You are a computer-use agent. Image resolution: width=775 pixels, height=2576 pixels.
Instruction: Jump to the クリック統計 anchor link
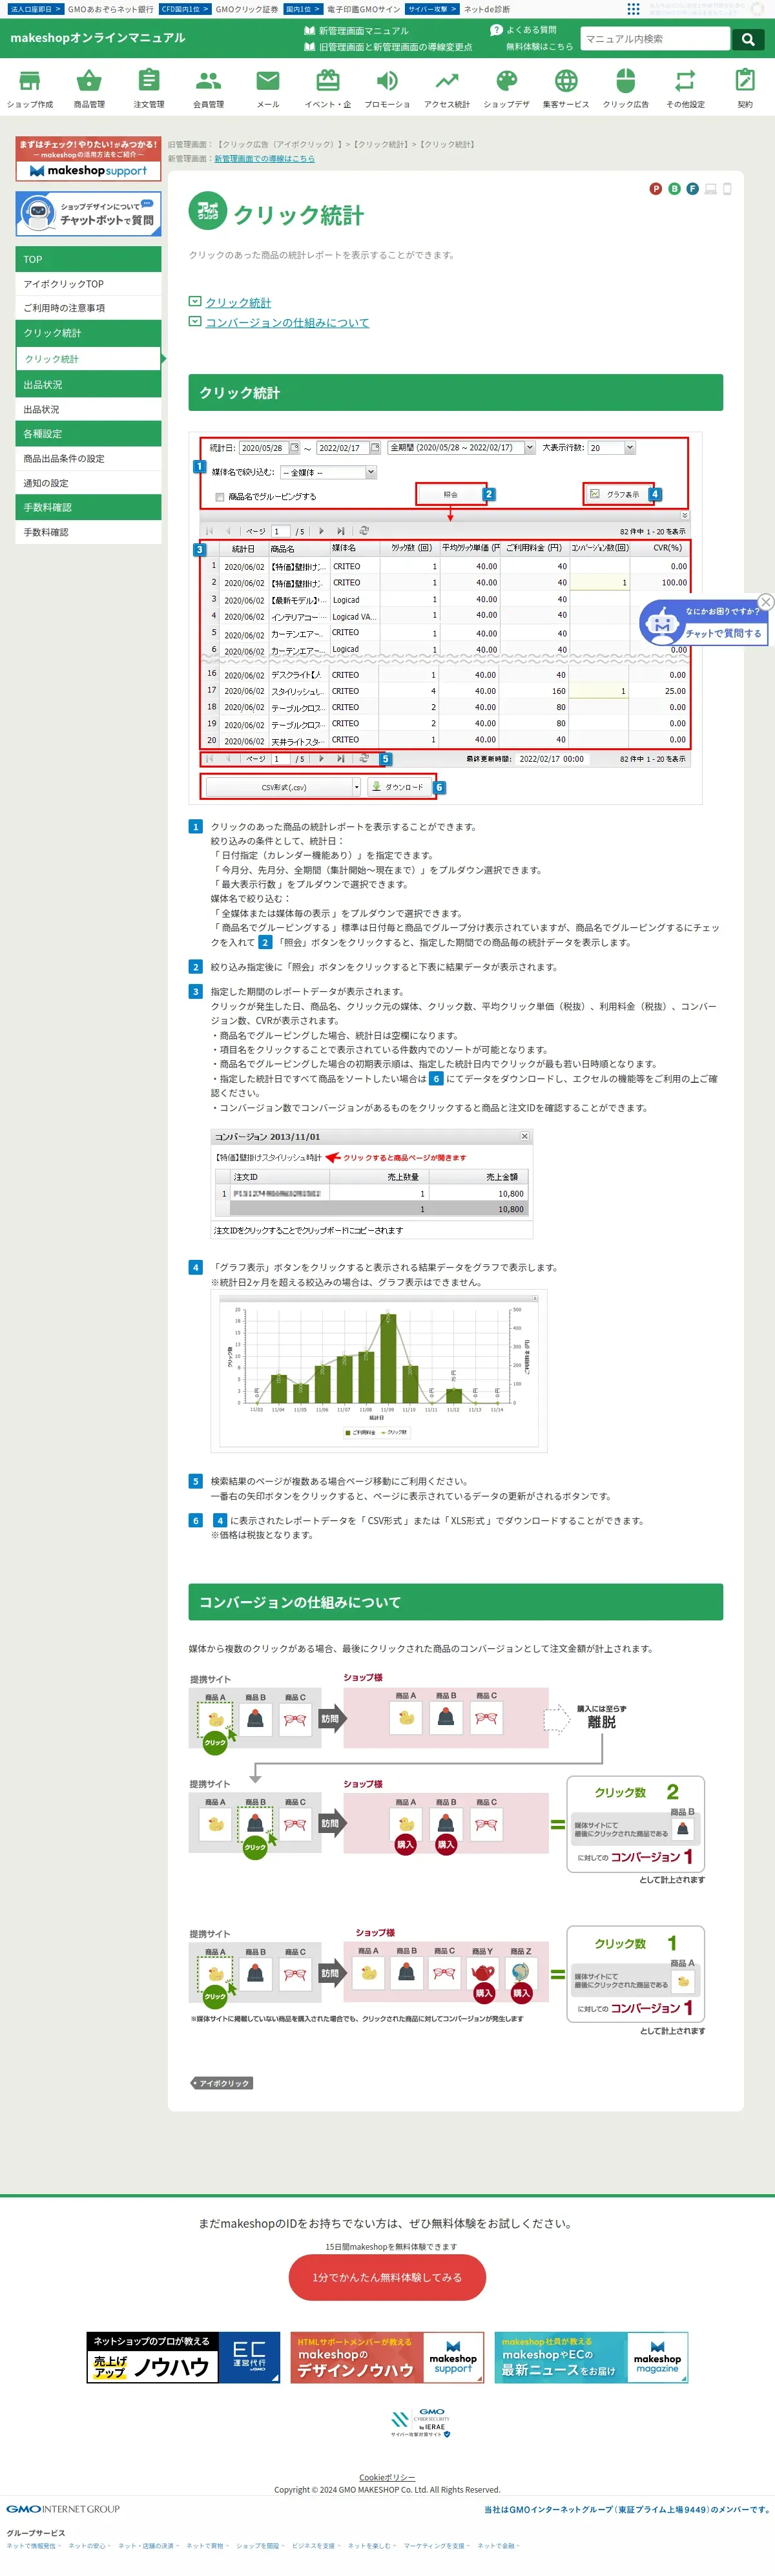click(238, 302)
